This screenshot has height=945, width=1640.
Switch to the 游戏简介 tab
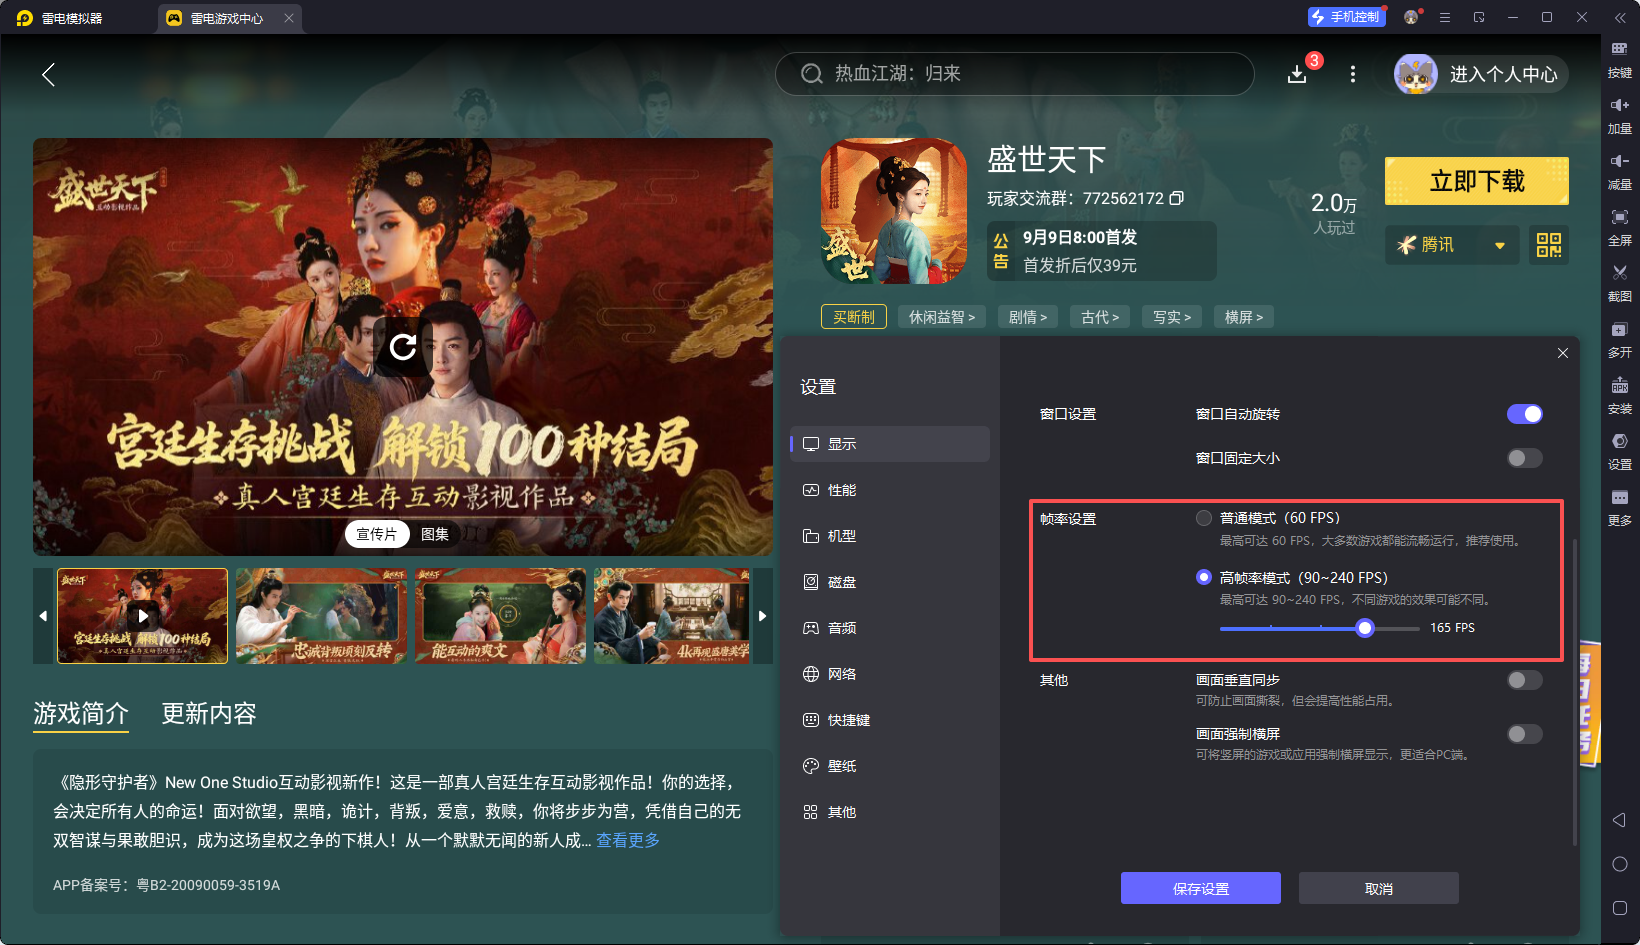point(81,713)
